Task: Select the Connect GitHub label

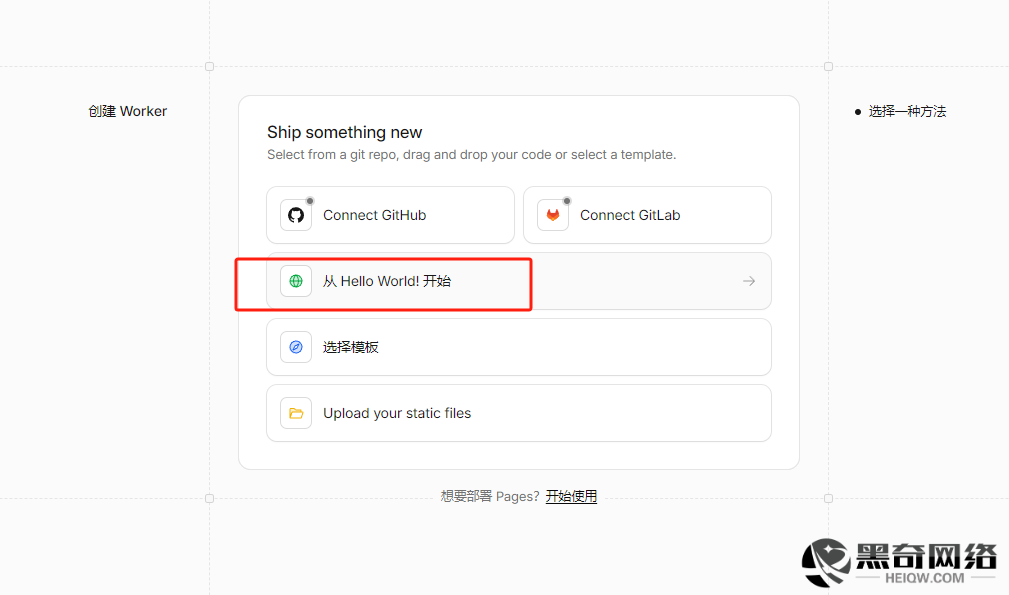Action: pos(375,215)
